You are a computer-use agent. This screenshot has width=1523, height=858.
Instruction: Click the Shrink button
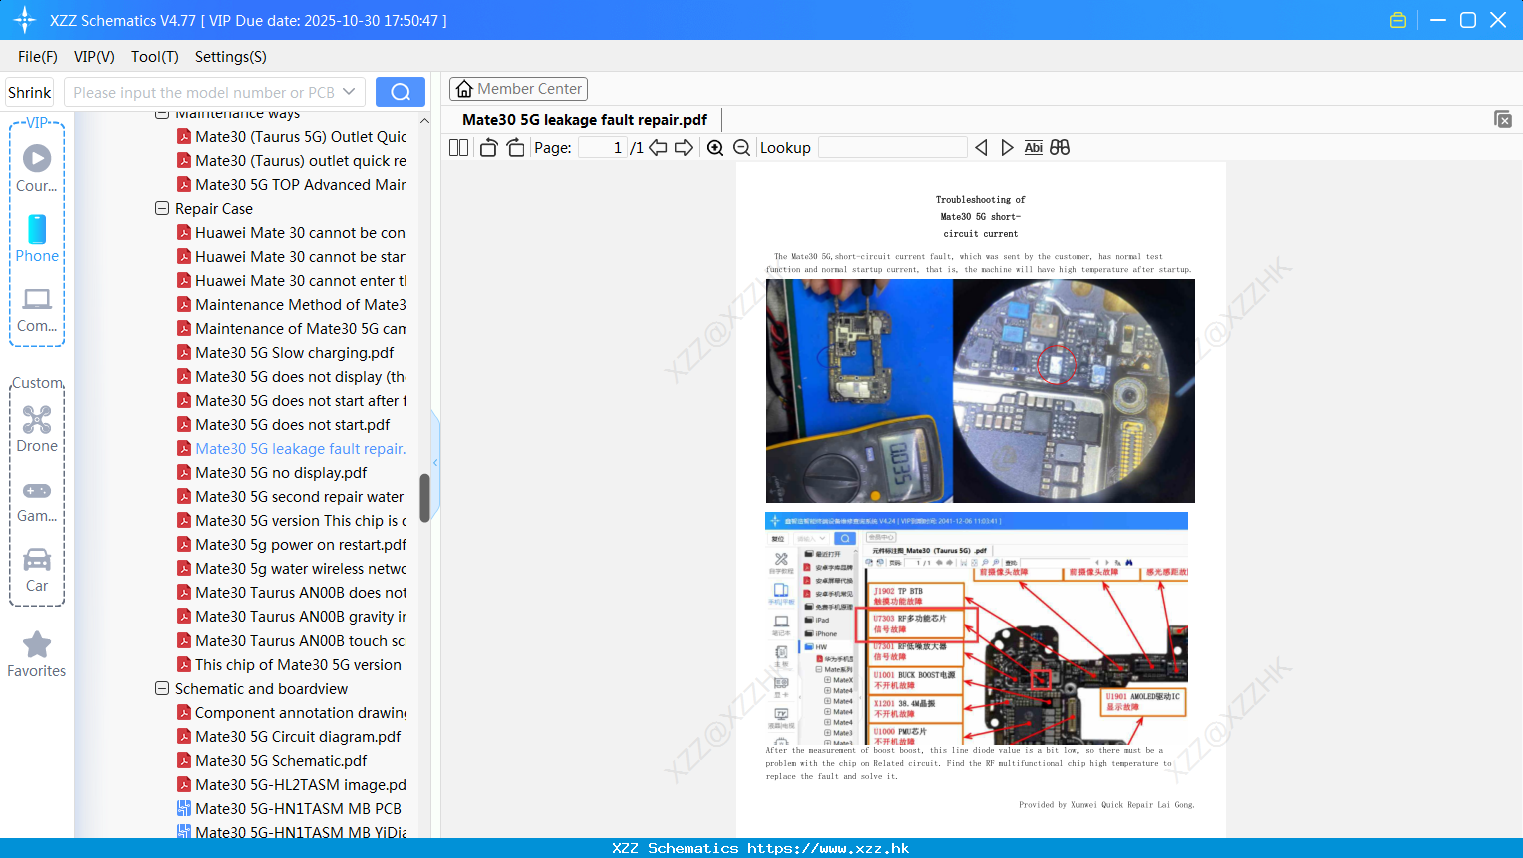(30, 92)
